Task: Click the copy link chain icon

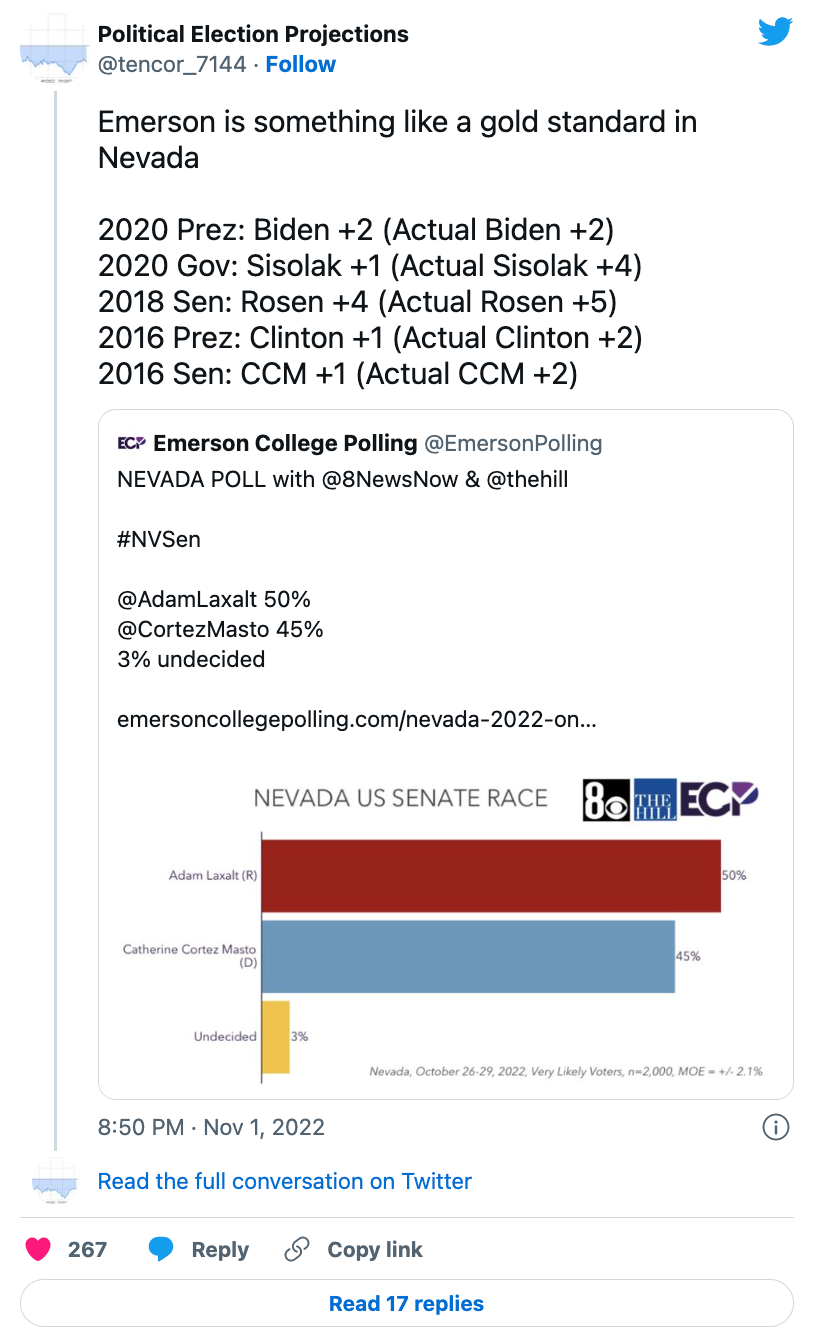Action: tap(296, 1249)
